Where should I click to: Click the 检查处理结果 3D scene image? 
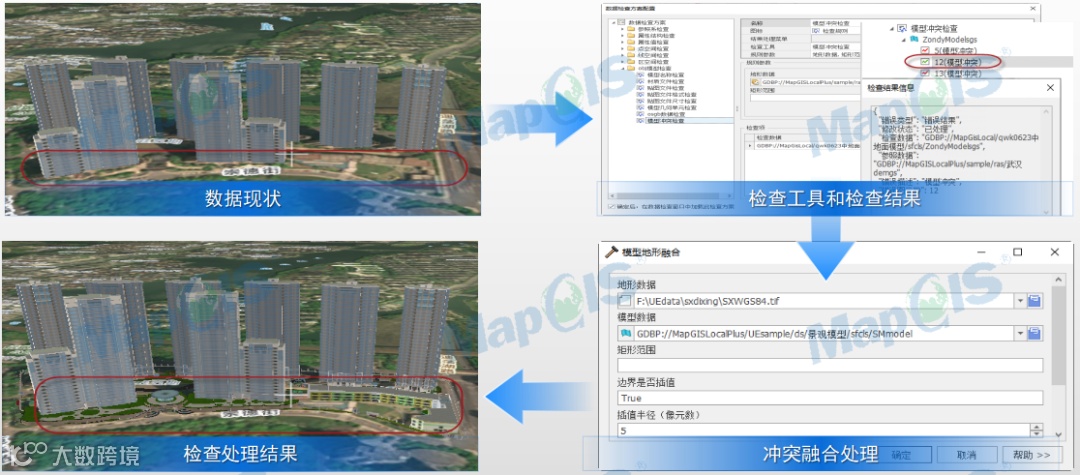240,356
